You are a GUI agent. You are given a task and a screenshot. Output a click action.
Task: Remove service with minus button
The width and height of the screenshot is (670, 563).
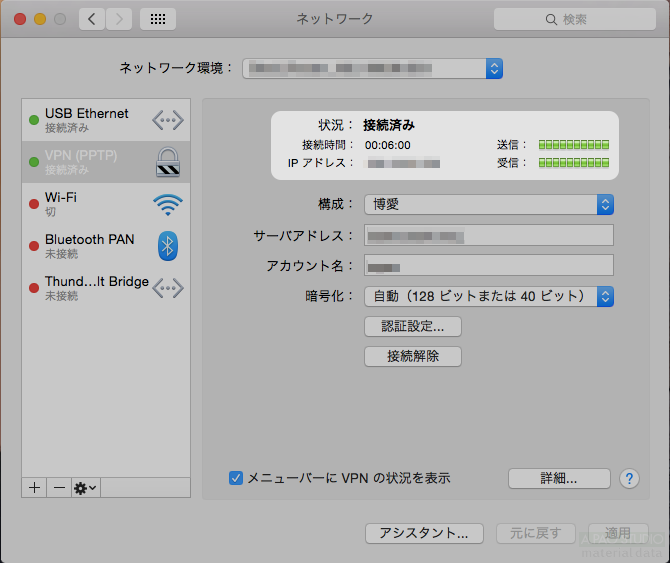tap(59, 487)
